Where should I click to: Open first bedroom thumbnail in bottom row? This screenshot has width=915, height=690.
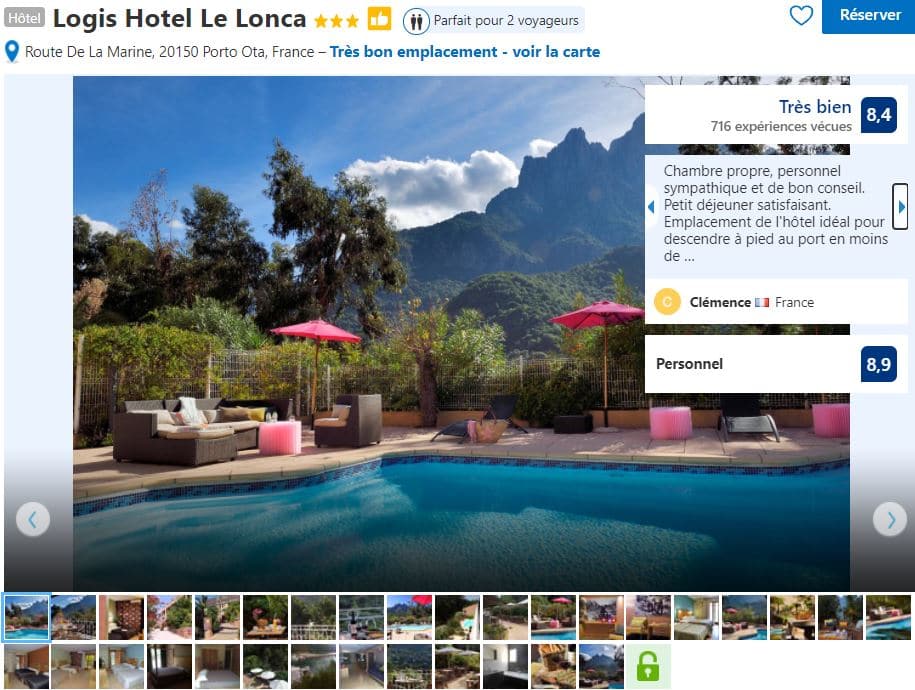click(x=26, y=667)
